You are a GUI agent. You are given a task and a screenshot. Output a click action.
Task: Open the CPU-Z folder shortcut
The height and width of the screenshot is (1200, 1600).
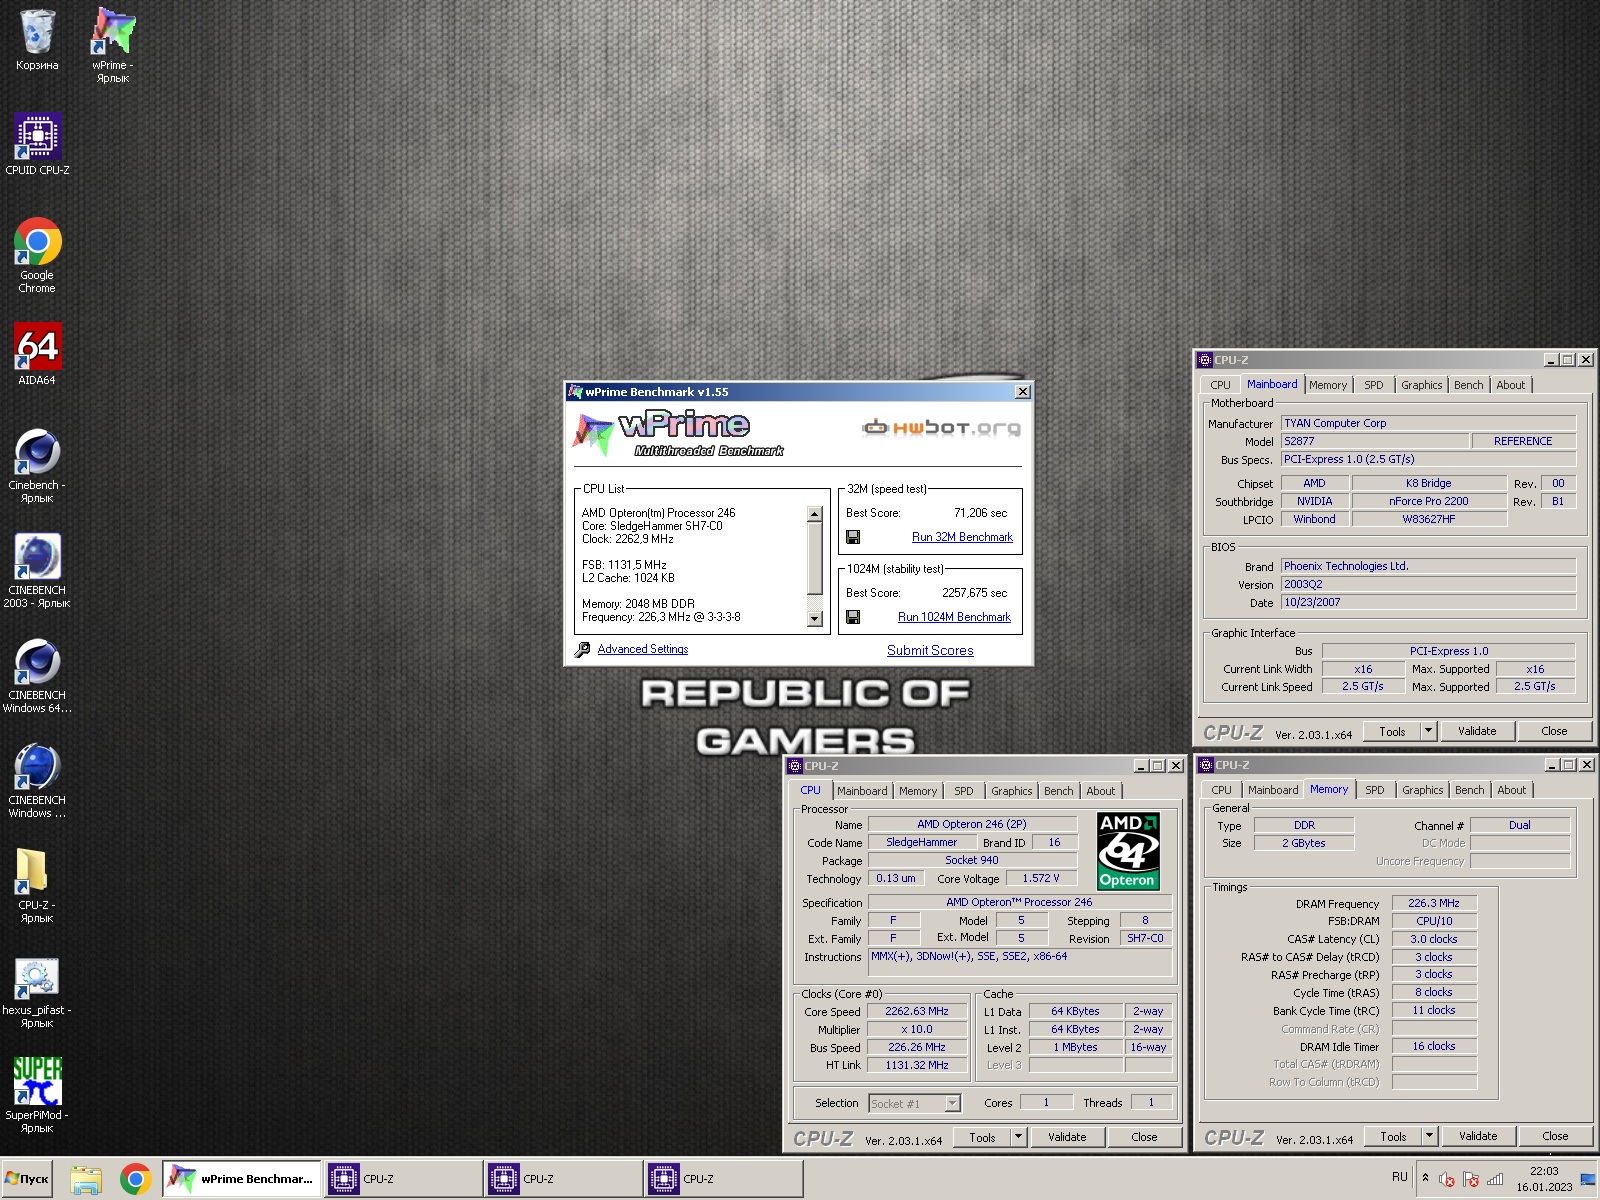click(37, 886)
